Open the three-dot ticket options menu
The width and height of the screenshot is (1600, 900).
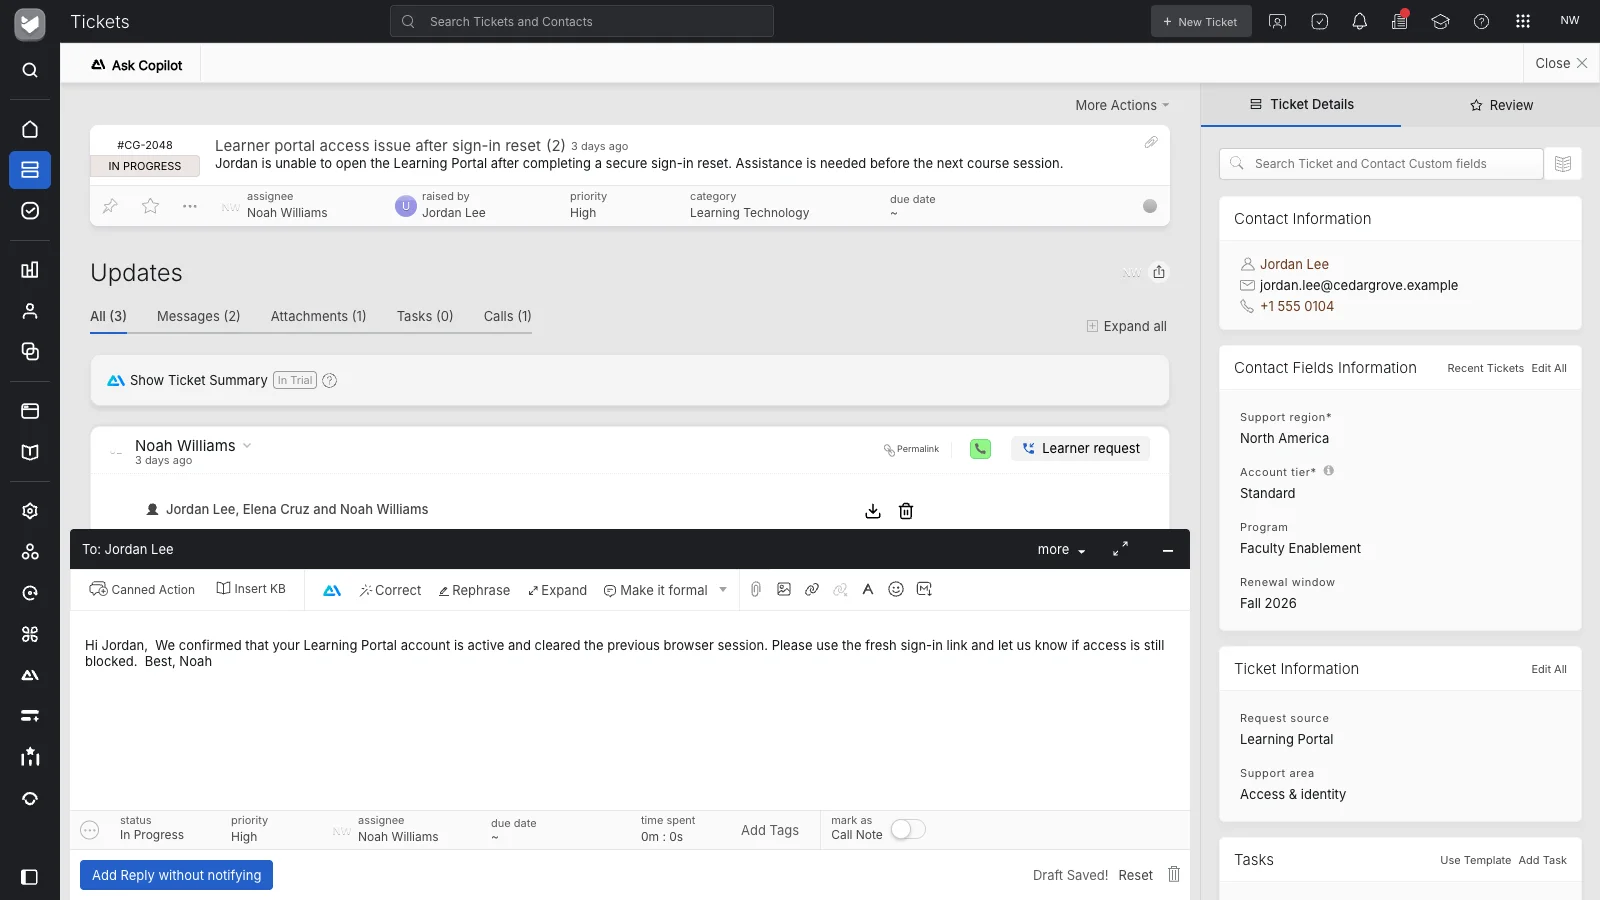point(190,206)
